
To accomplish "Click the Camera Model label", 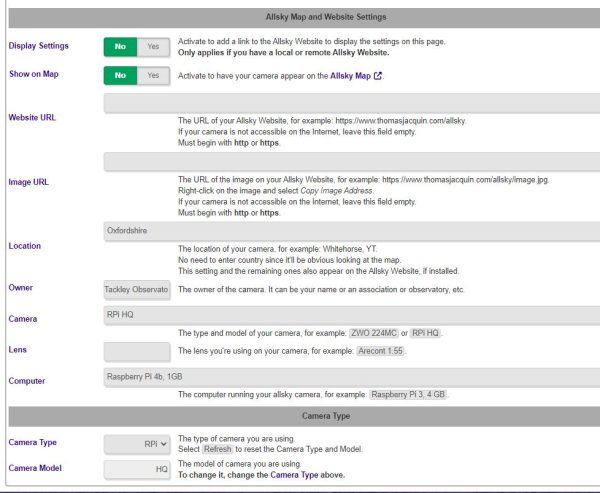I will click(x=35, y=468).
